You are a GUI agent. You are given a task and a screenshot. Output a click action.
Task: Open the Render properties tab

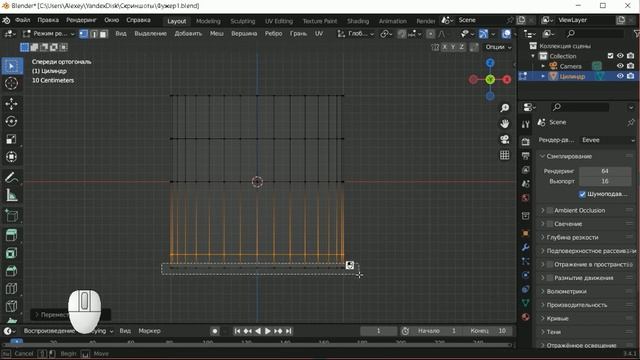(525, 142)
